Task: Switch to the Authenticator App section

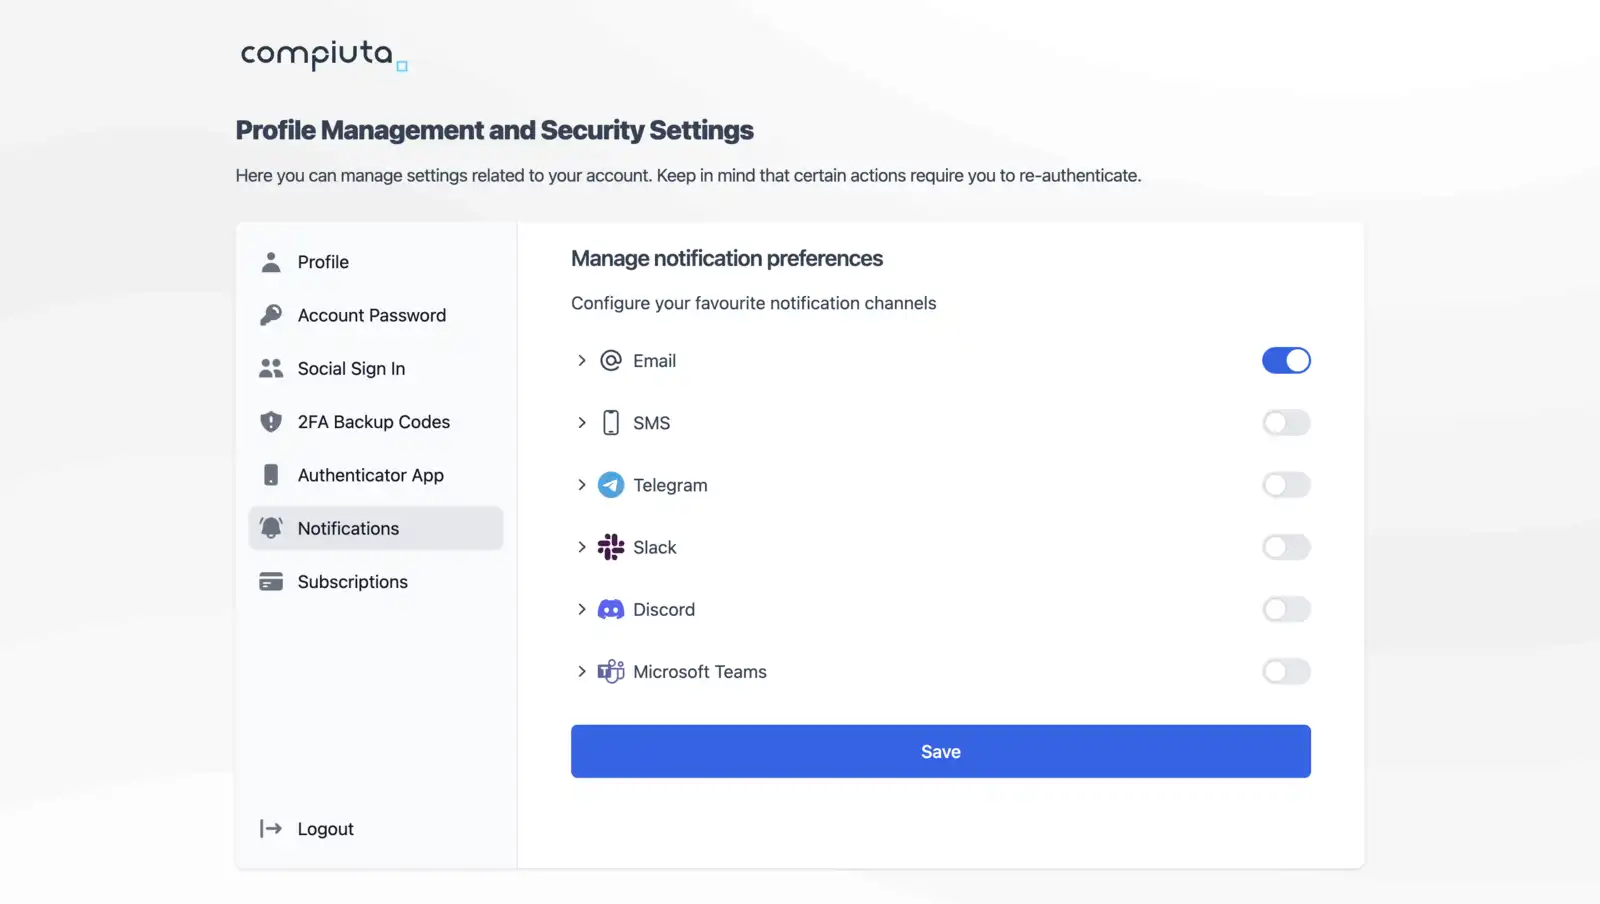Action: (x=370, y=475)
